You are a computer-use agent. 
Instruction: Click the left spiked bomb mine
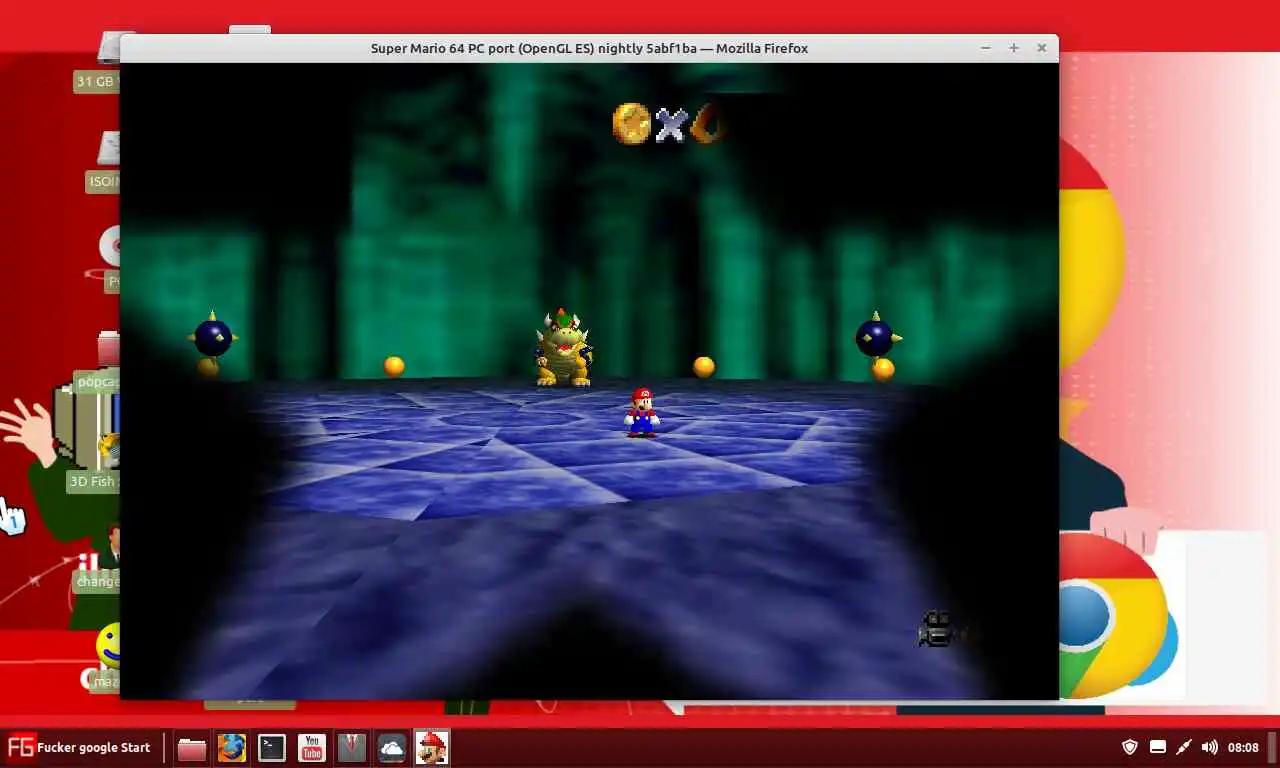(x=212, y=337)
